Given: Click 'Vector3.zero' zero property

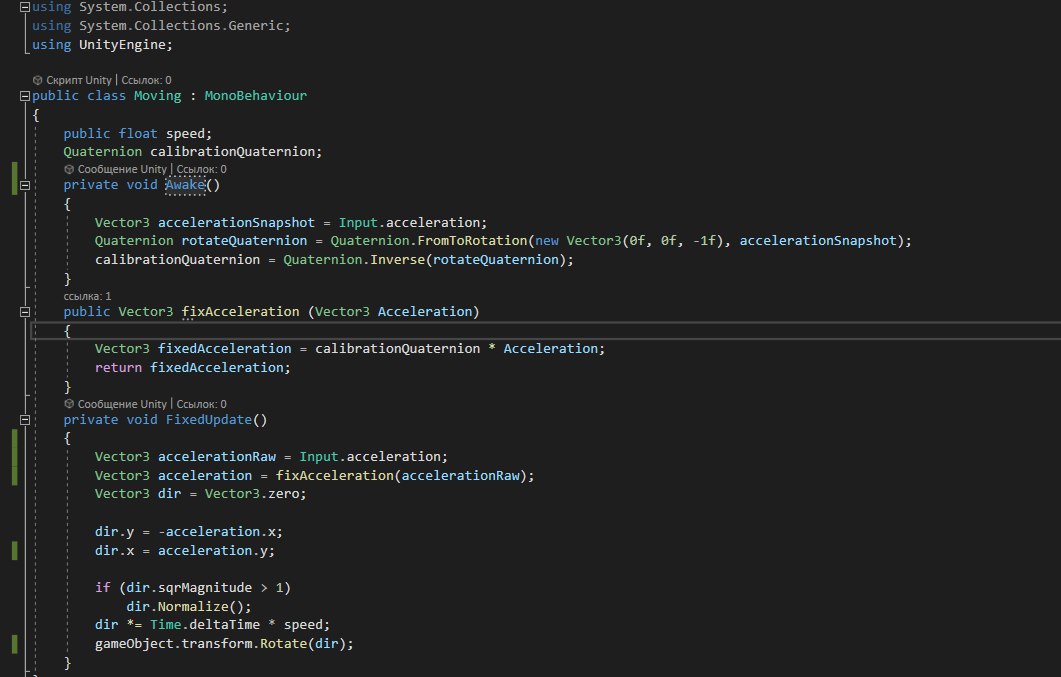Looking at the screenshot, I should [283, 494].
